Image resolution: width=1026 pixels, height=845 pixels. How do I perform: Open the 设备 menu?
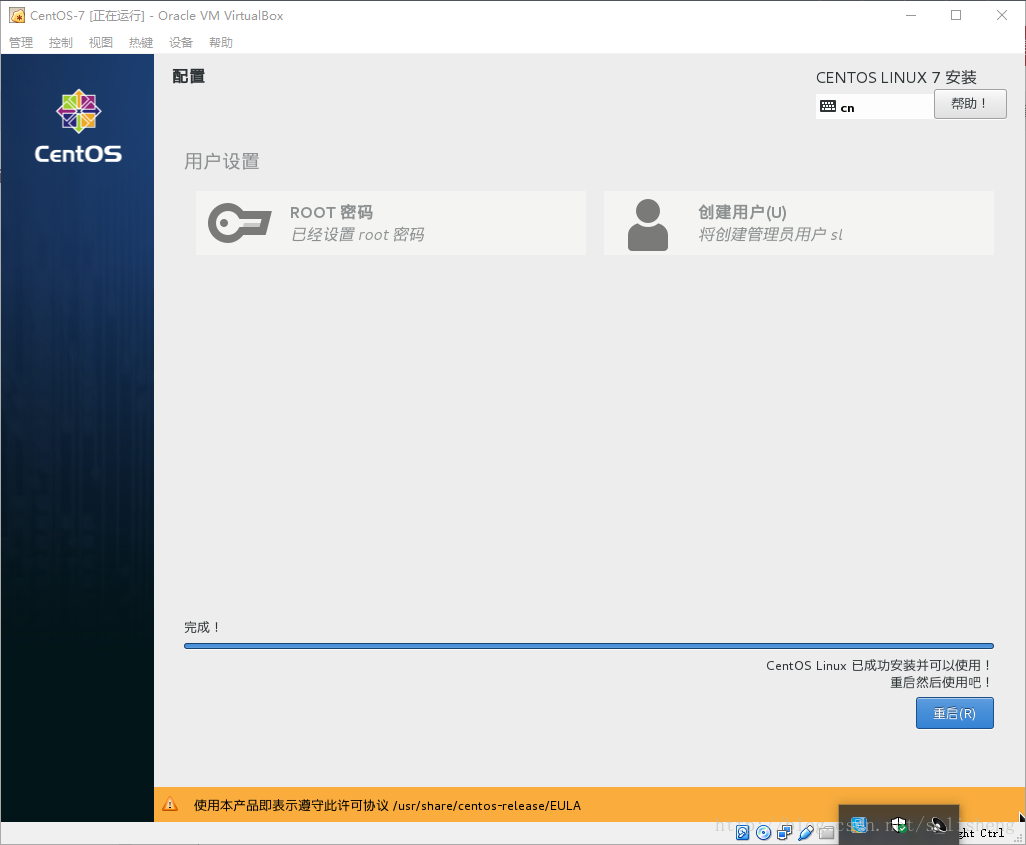pyautogui.click(x=181, y=43)
